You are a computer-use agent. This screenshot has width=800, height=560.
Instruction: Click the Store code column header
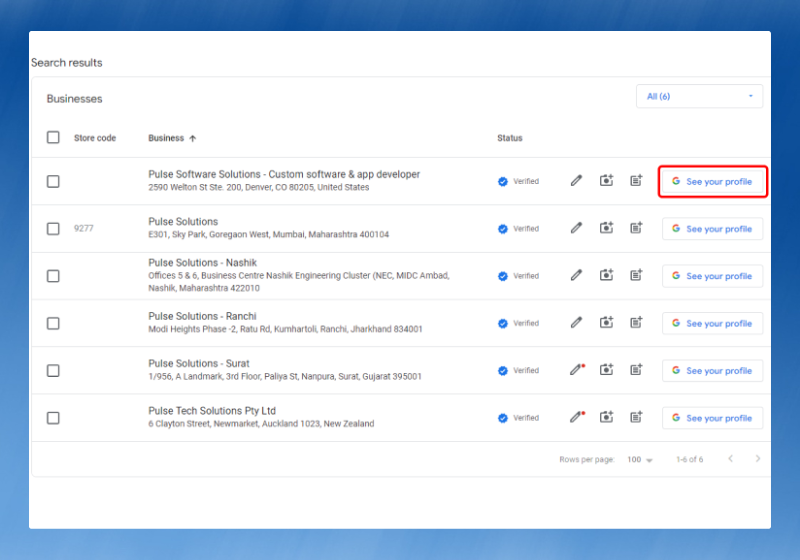(x=95, y=138)
